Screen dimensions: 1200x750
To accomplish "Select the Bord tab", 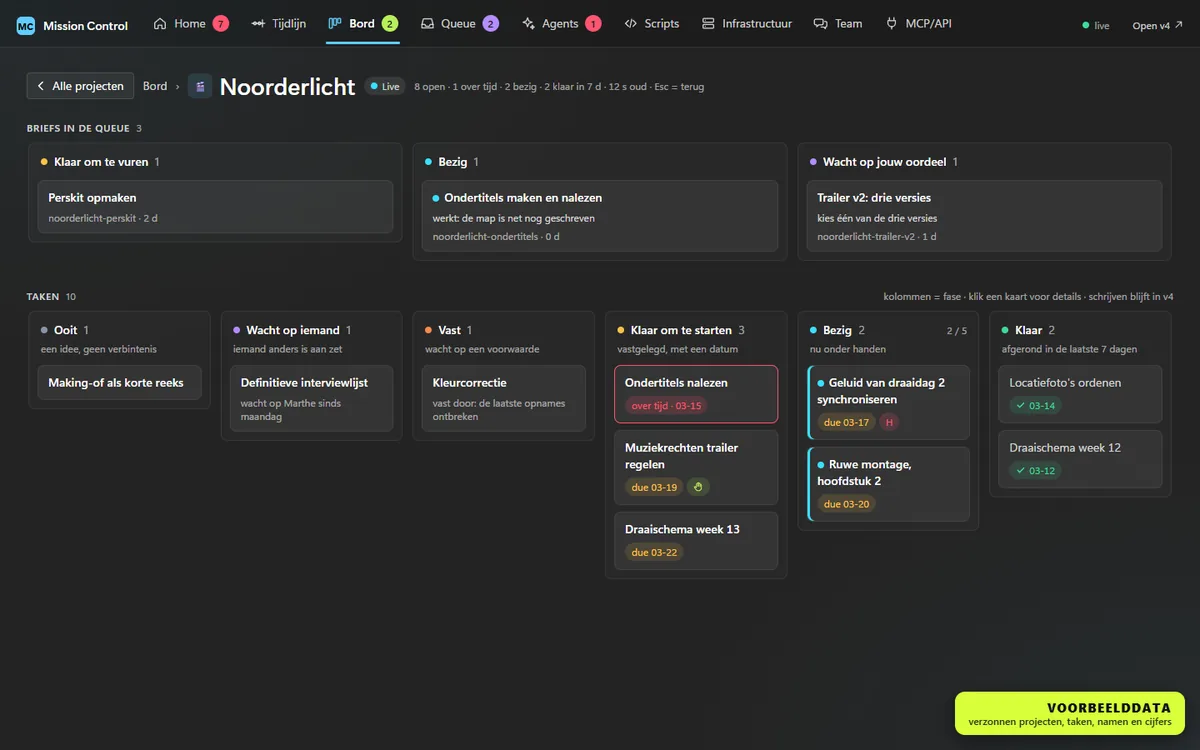I will tap(363, 23).
